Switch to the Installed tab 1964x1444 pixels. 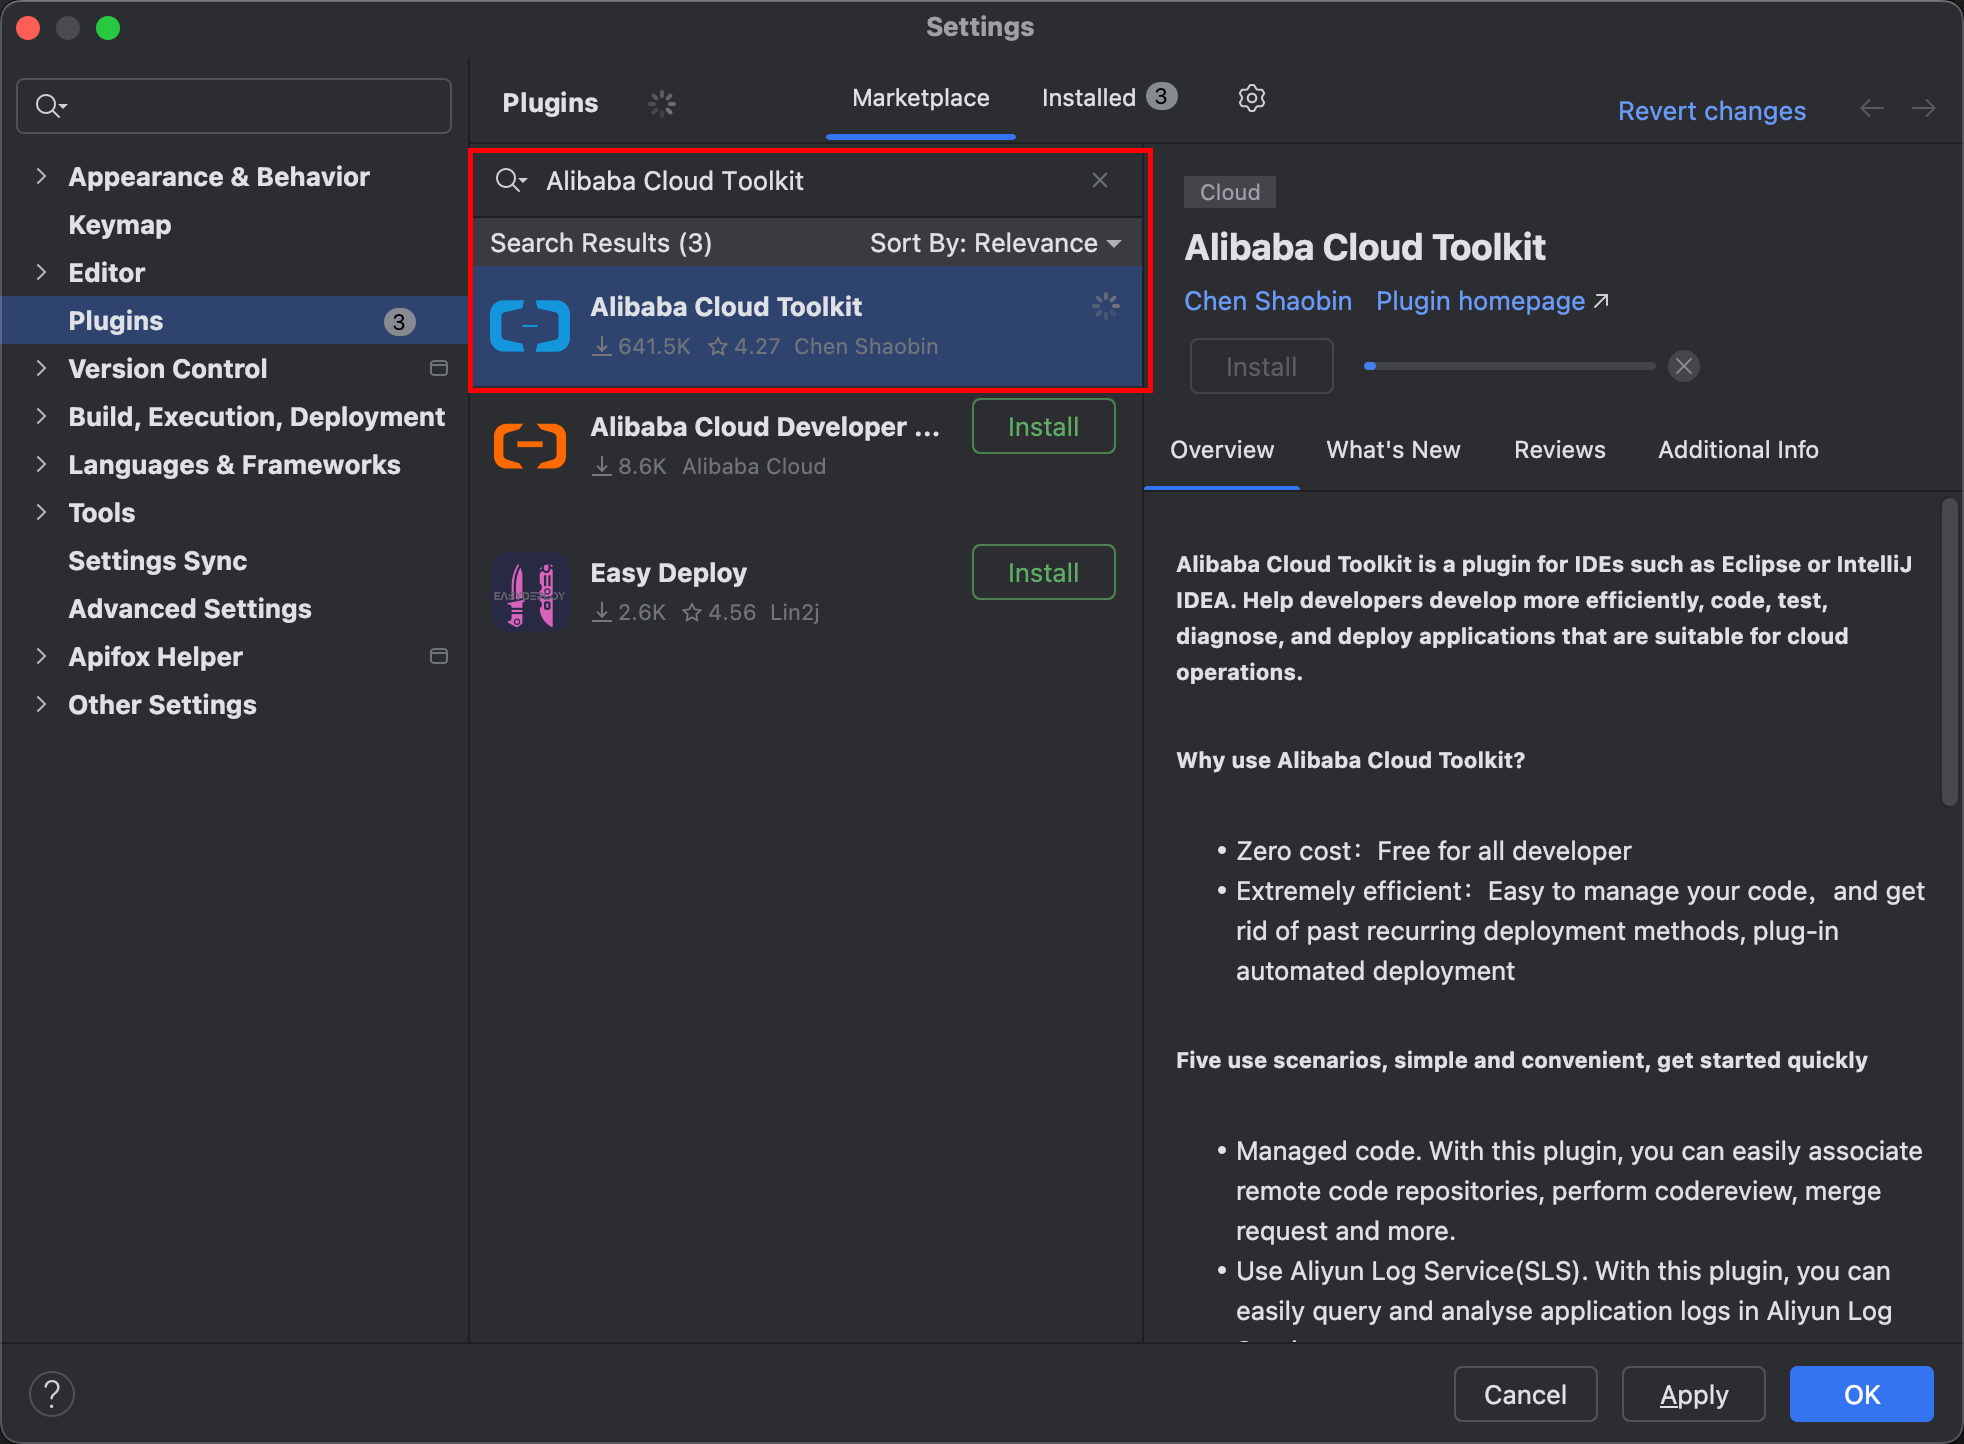[x=1110, y=96]
